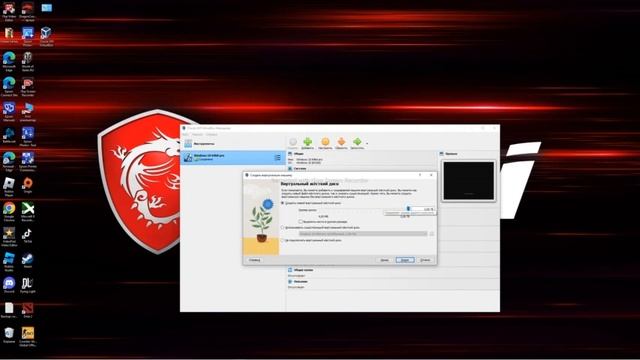Click the '?' help button in dialog title bar
Screen dimensions: 640x360
[x=420, y=175]
